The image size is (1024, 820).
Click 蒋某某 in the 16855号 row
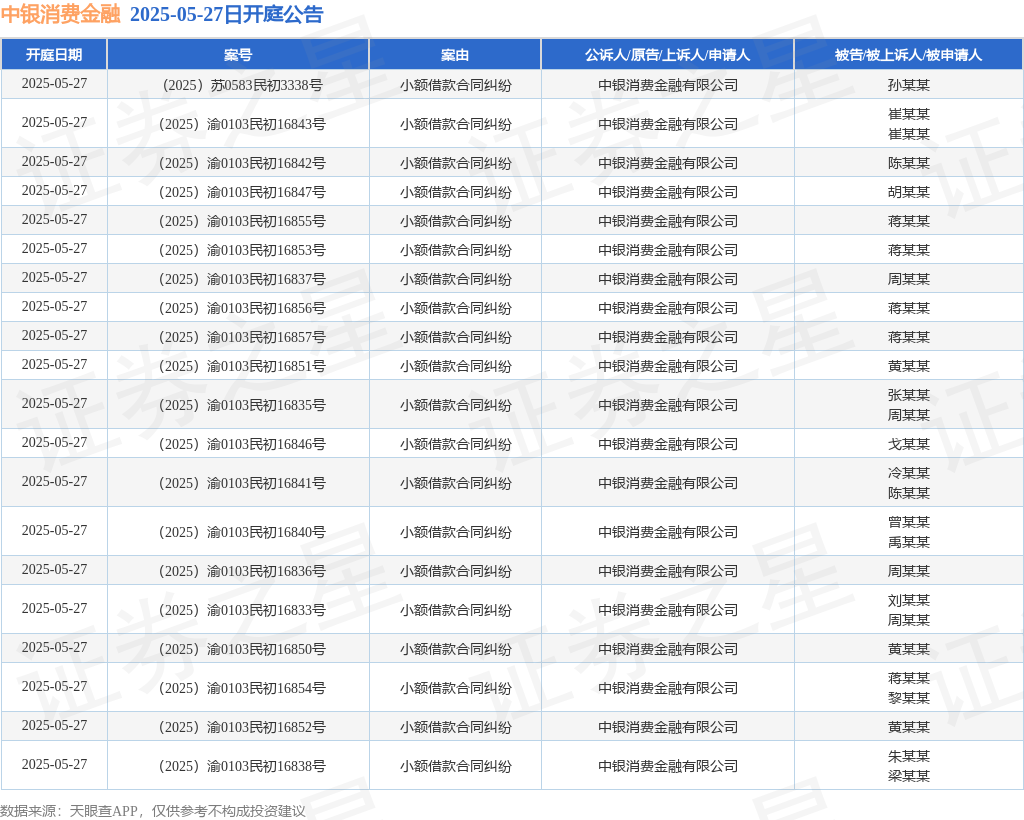(x=908, y=221)
